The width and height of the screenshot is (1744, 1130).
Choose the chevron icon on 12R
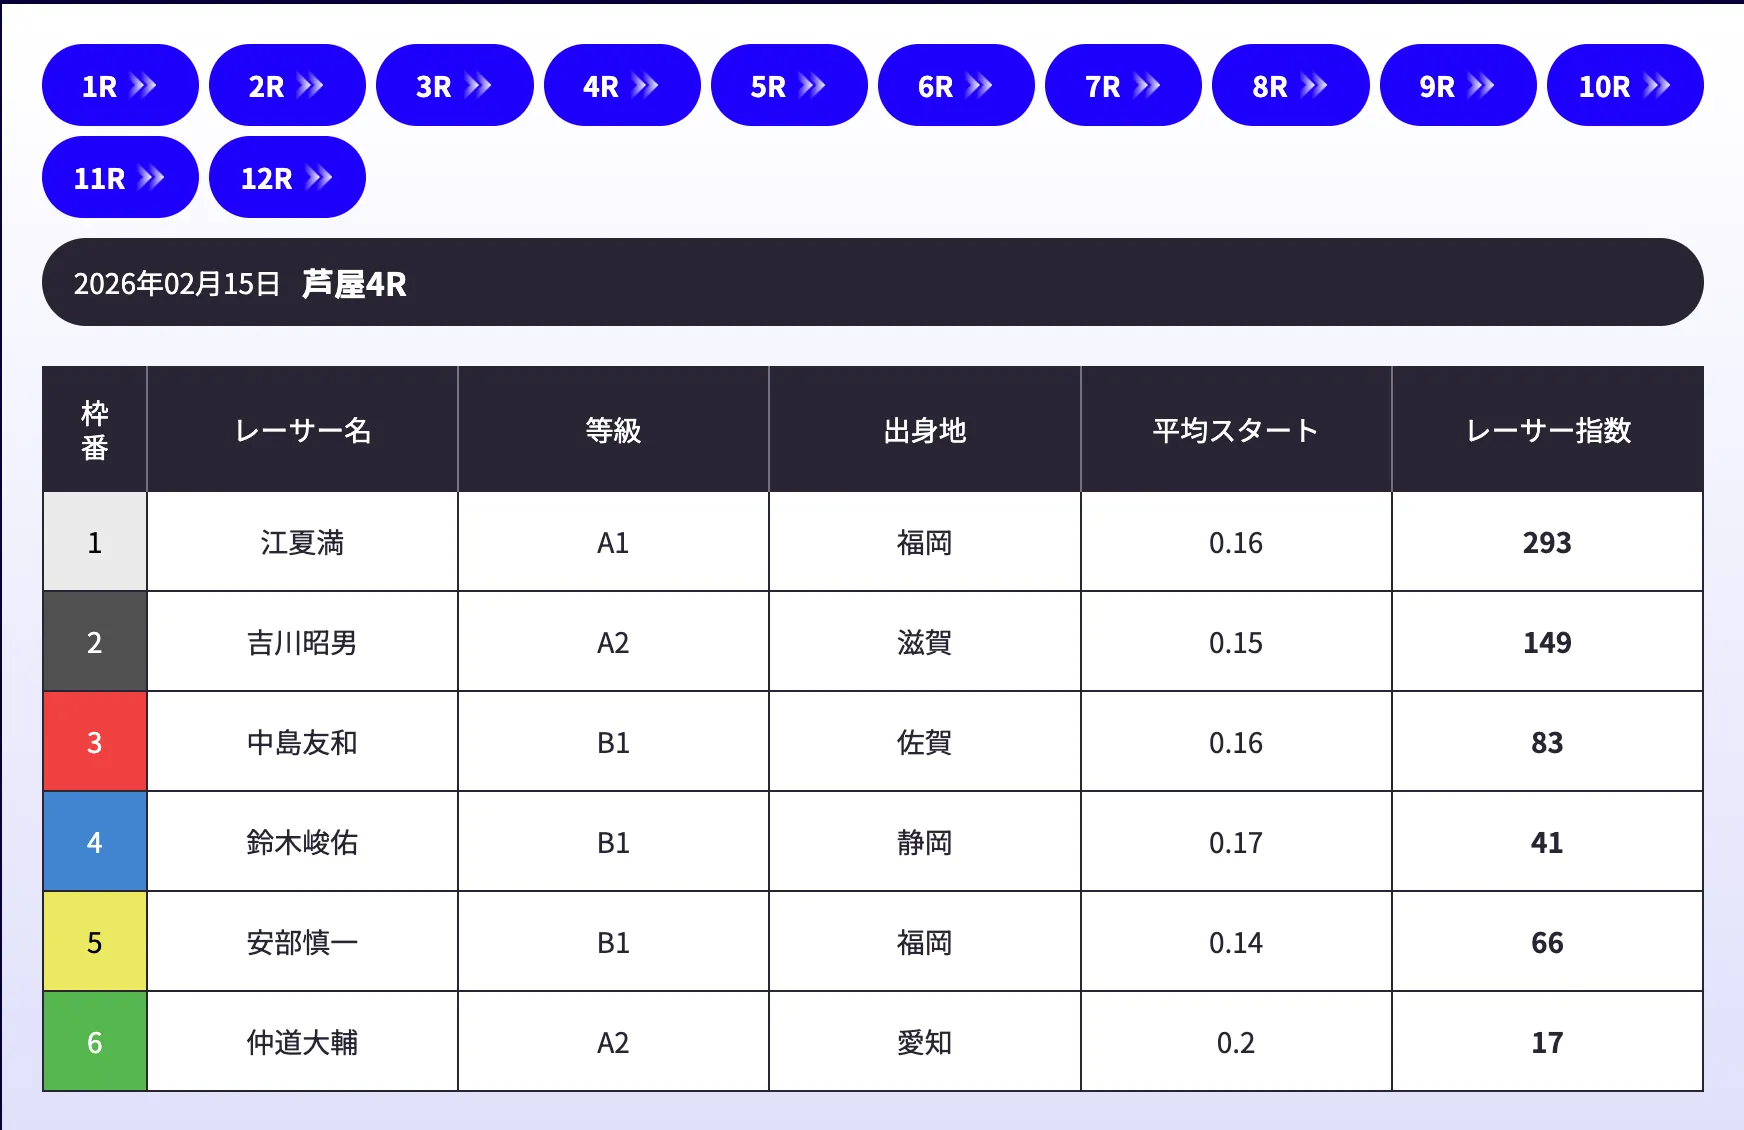pos(319,178)
